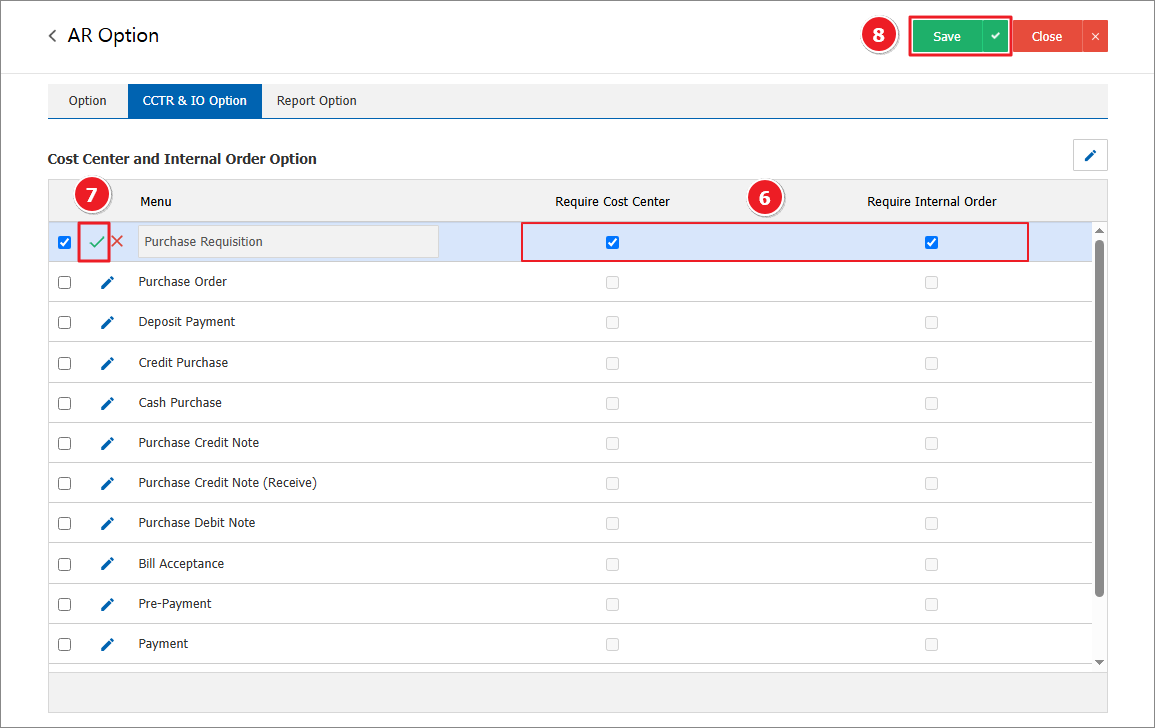Open the Report Option tab
Image resolution: width=1155 pixels, height=728 pixels.
(316, 101)
